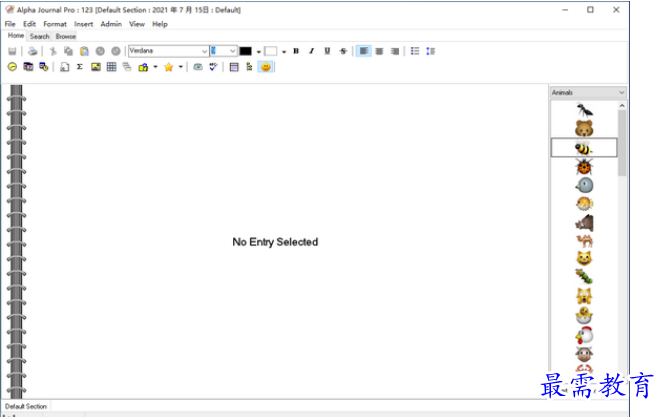Cut selection with scissors icon
Image resolution: width=662 pixels, height=417 pixels.
tap(53, 51)
